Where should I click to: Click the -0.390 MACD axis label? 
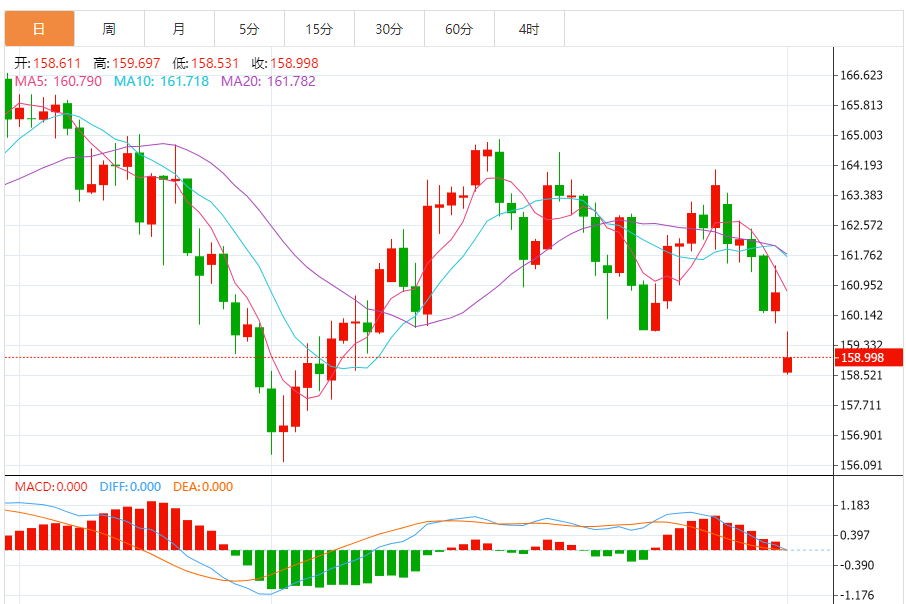pyautogui.click(x=855, y=565)
